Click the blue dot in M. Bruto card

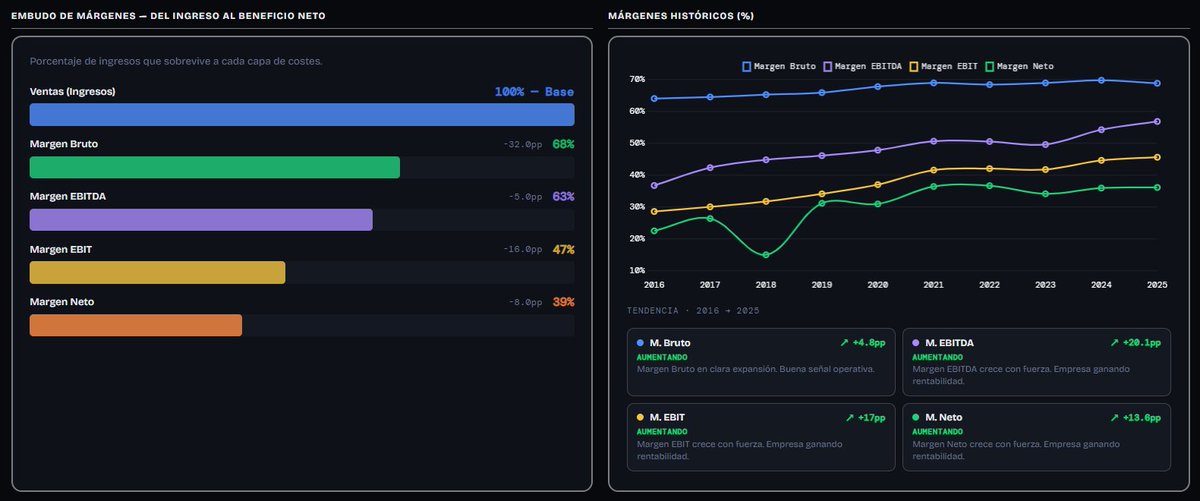[640, 343]
